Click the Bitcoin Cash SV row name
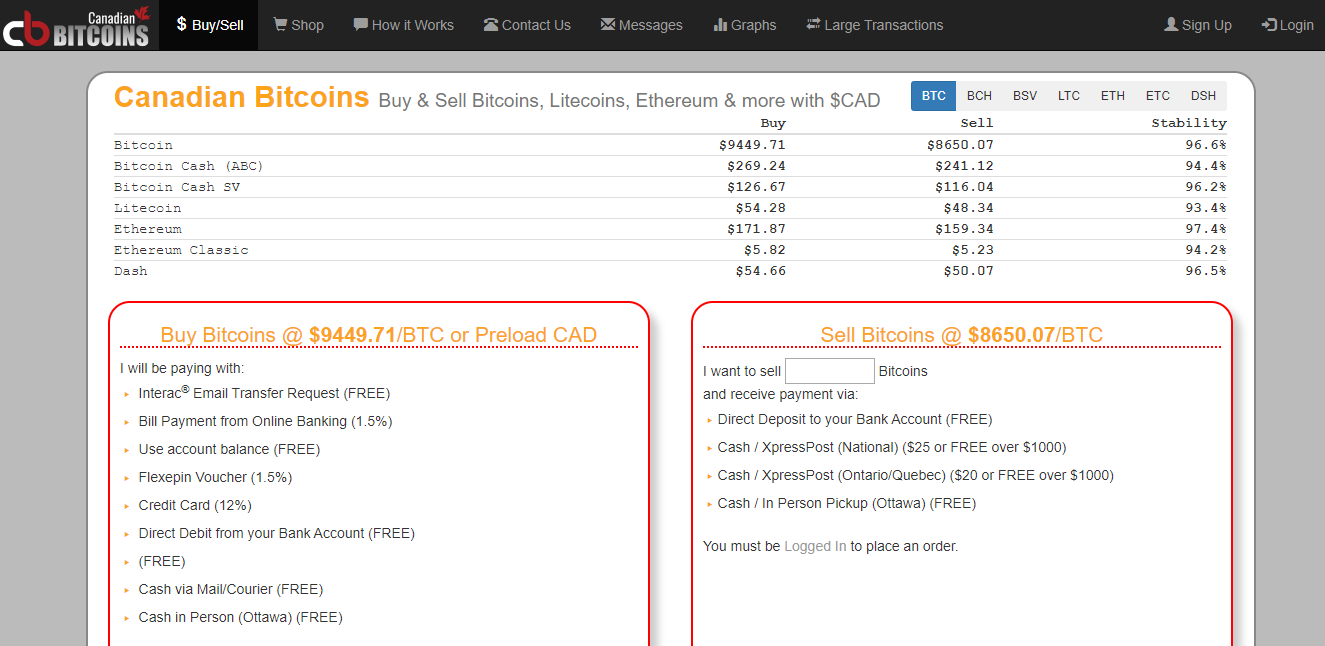The height and width of the screenshot is (646, 1325). [177, 187]
